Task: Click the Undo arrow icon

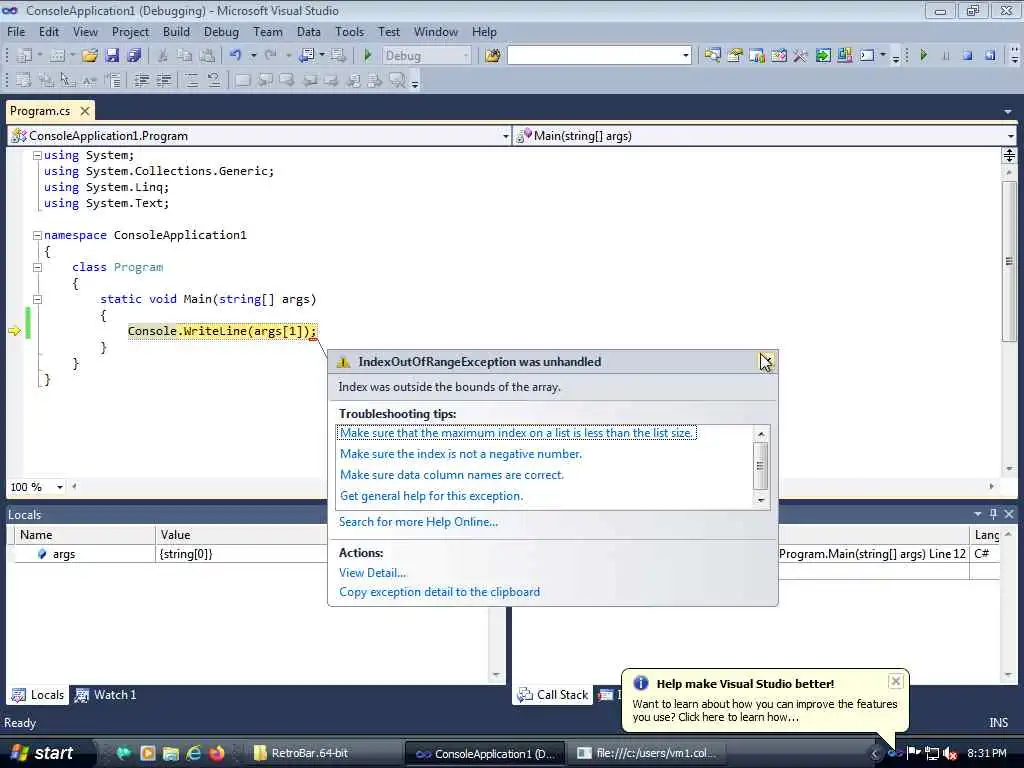Action: click(x=236, y=56)
